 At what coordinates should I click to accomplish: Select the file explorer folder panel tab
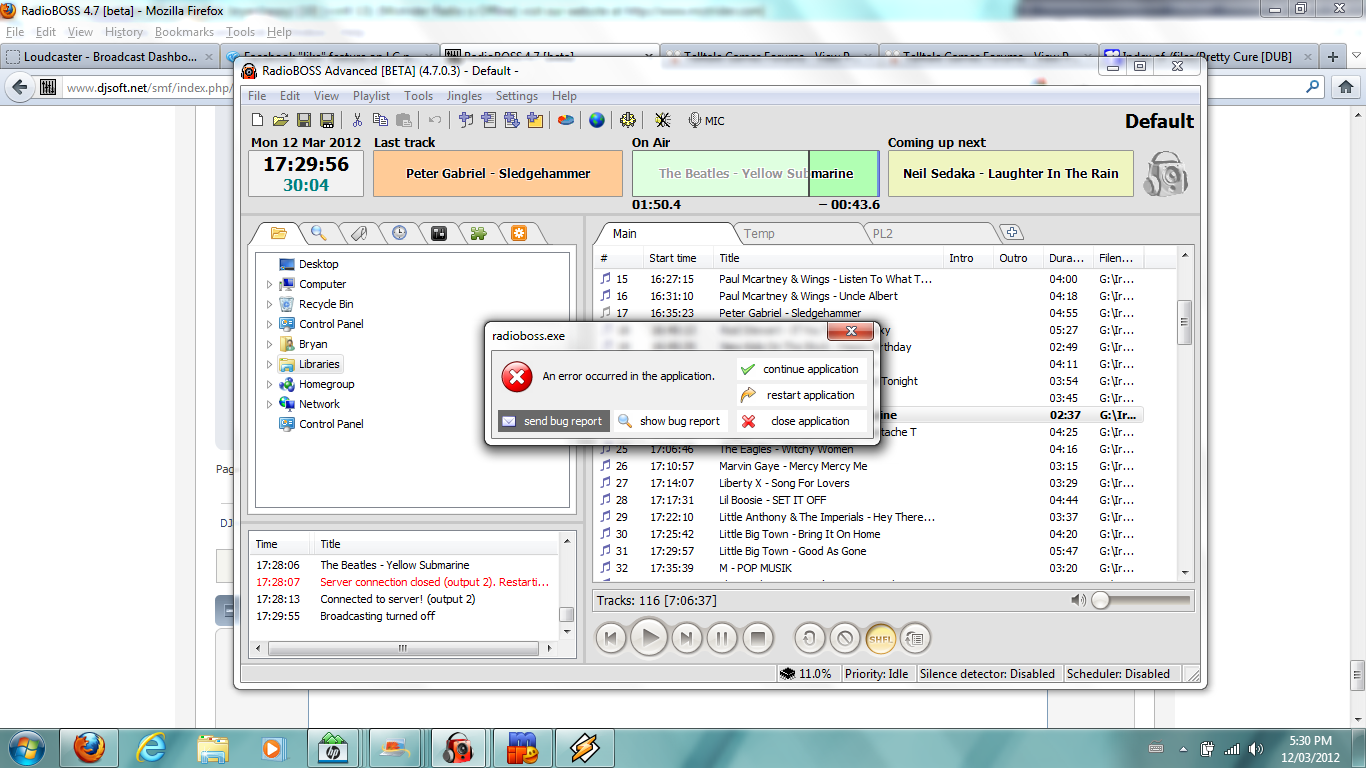click(x=279, y=233)
